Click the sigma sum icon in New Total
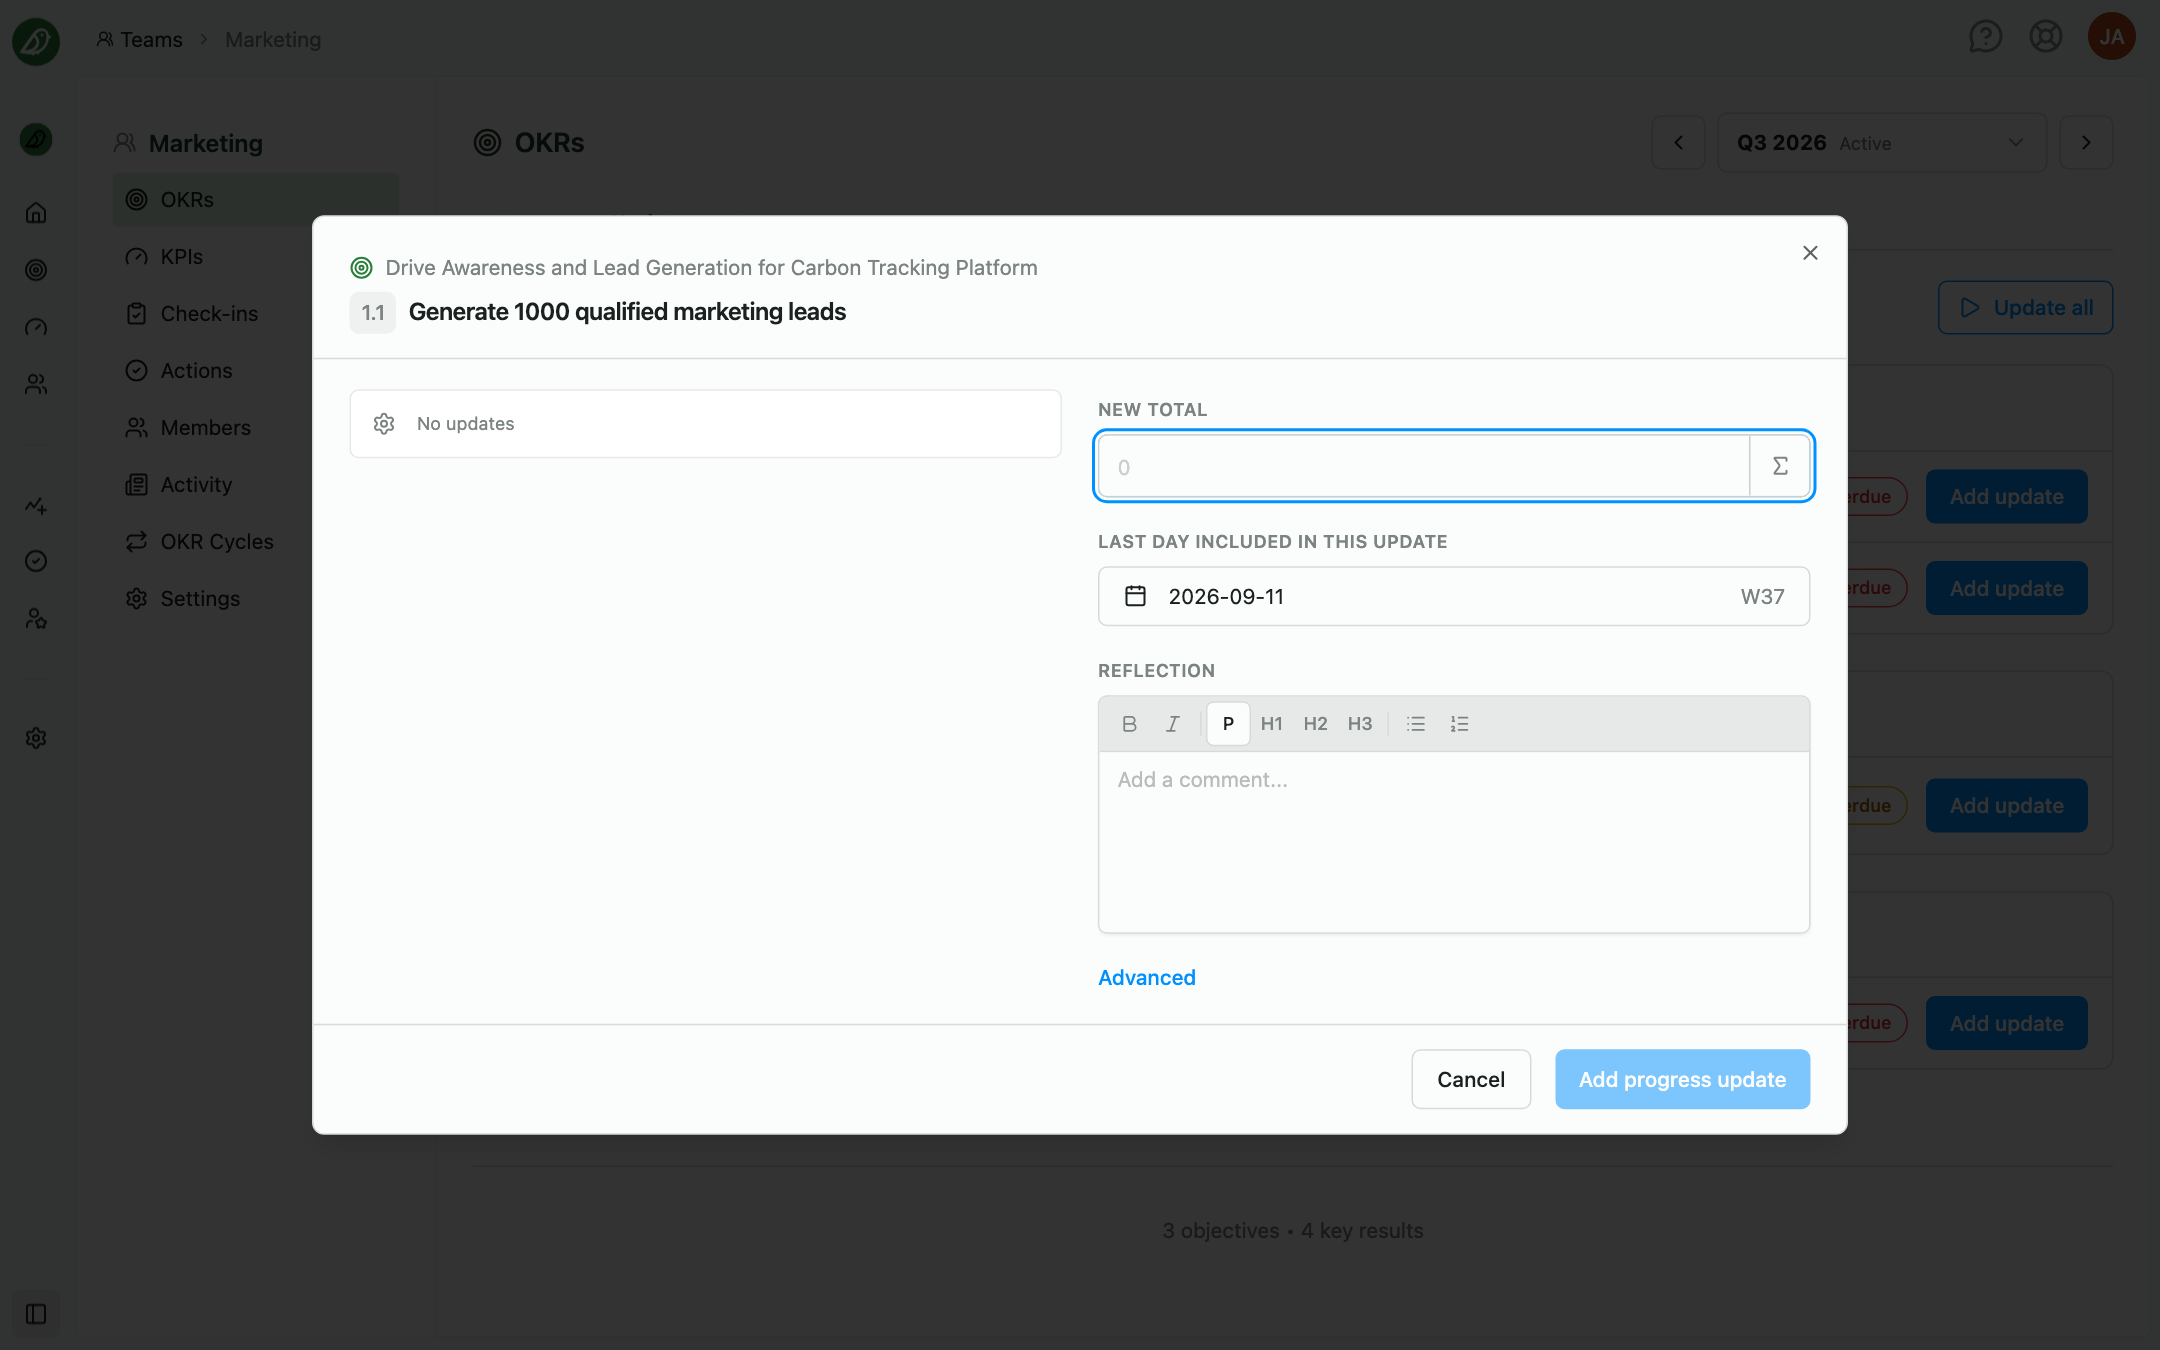Image resolution: width=2160 pixels, height=1350 pixels. point(1780,466)
